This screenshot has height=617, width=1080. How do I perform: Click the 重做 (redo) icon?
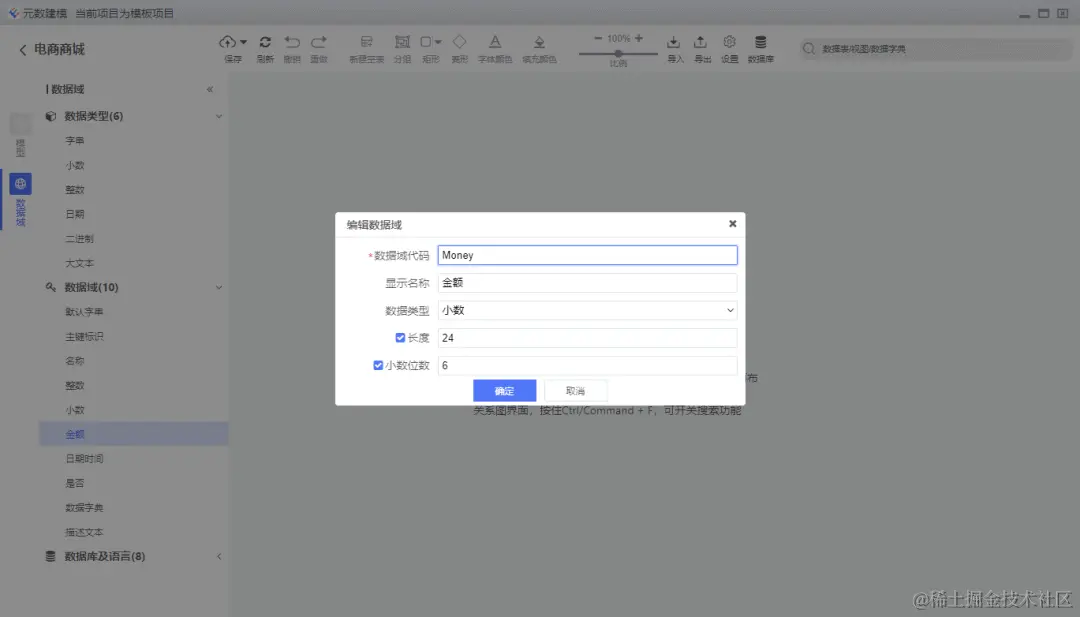point(319,42)
